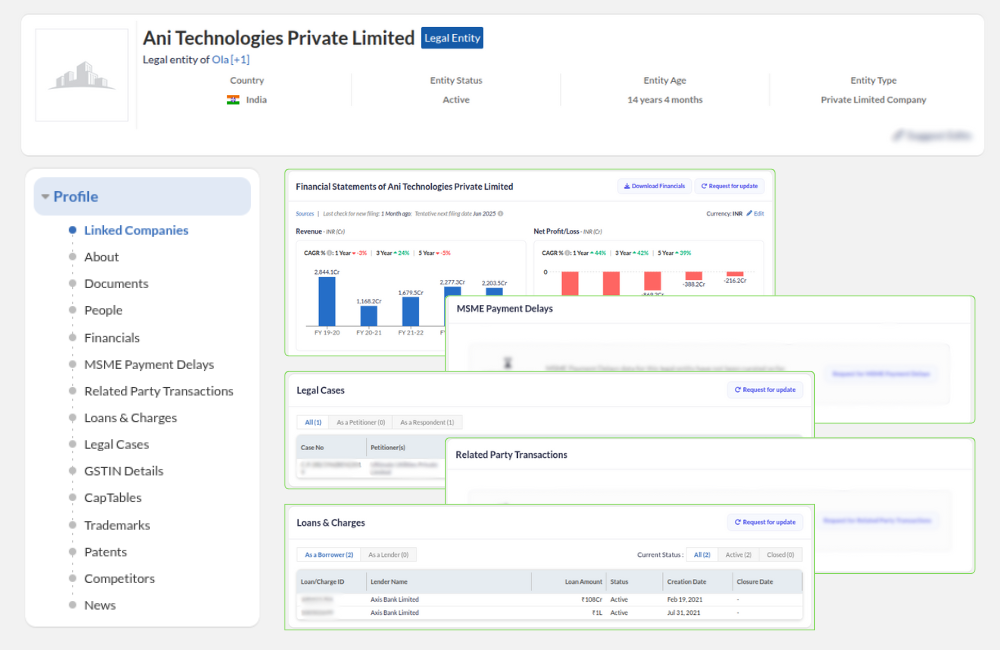1000x650 pixels.
Task: Filter loans by Active (2) status
Action: [737, 555]
